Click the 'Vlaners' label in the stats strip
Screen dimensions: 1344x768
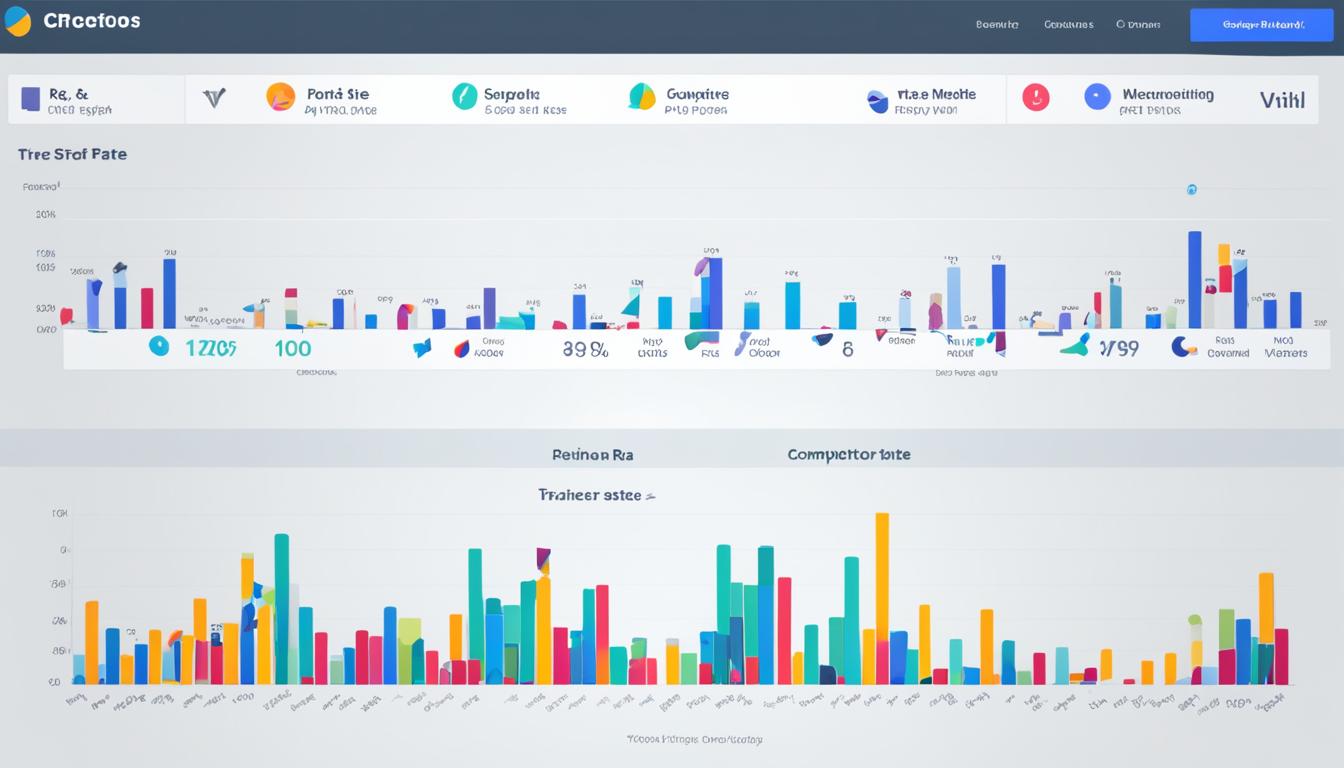pos(1285,353)
